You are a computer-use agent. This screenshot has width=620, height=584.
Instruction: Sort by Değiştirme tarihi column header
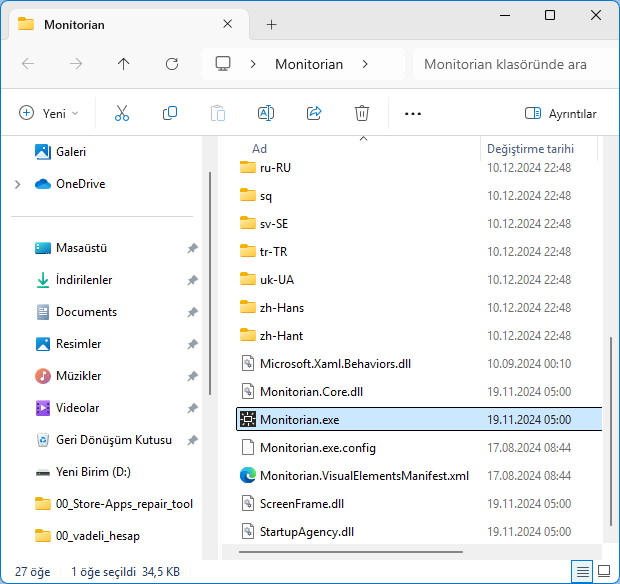coord(530,149)
